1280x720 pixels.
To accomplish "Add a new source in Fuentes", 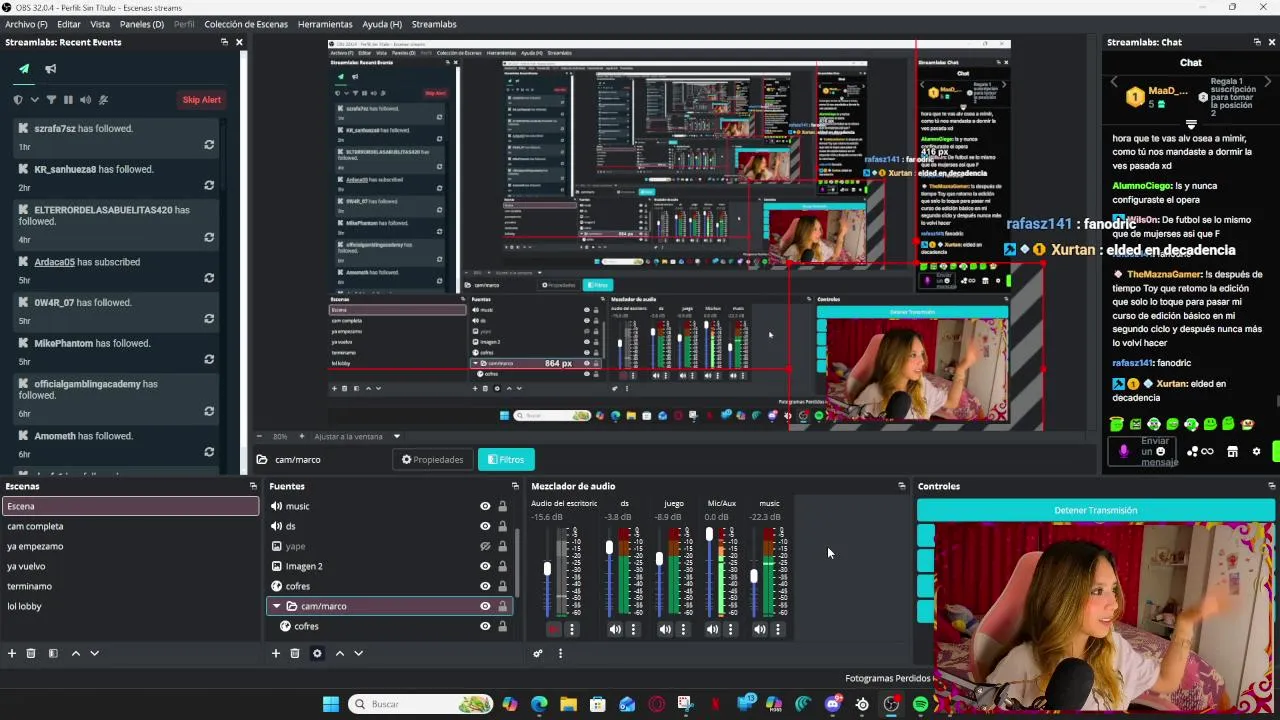I will click(276, 653).
